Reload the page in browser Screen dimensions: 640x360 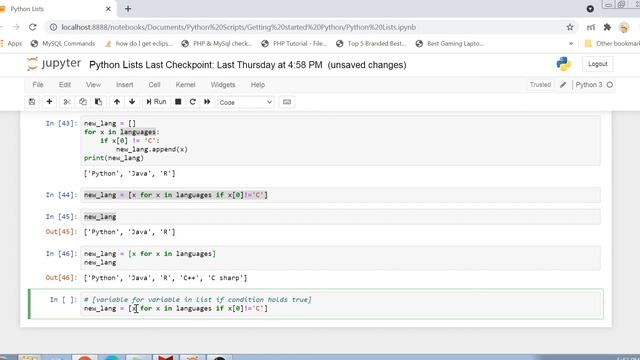(33, 27)
